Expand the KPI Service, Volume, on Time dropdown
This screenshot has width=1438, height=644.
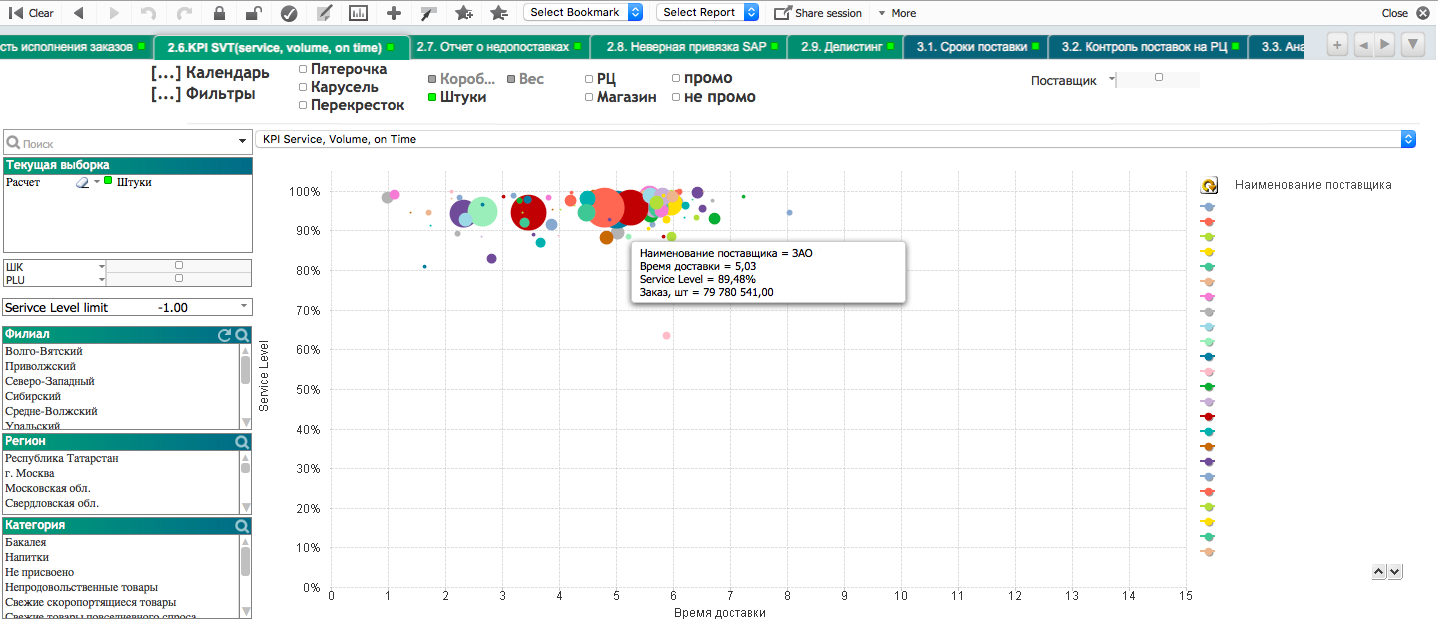click(x=1408, y=139)
